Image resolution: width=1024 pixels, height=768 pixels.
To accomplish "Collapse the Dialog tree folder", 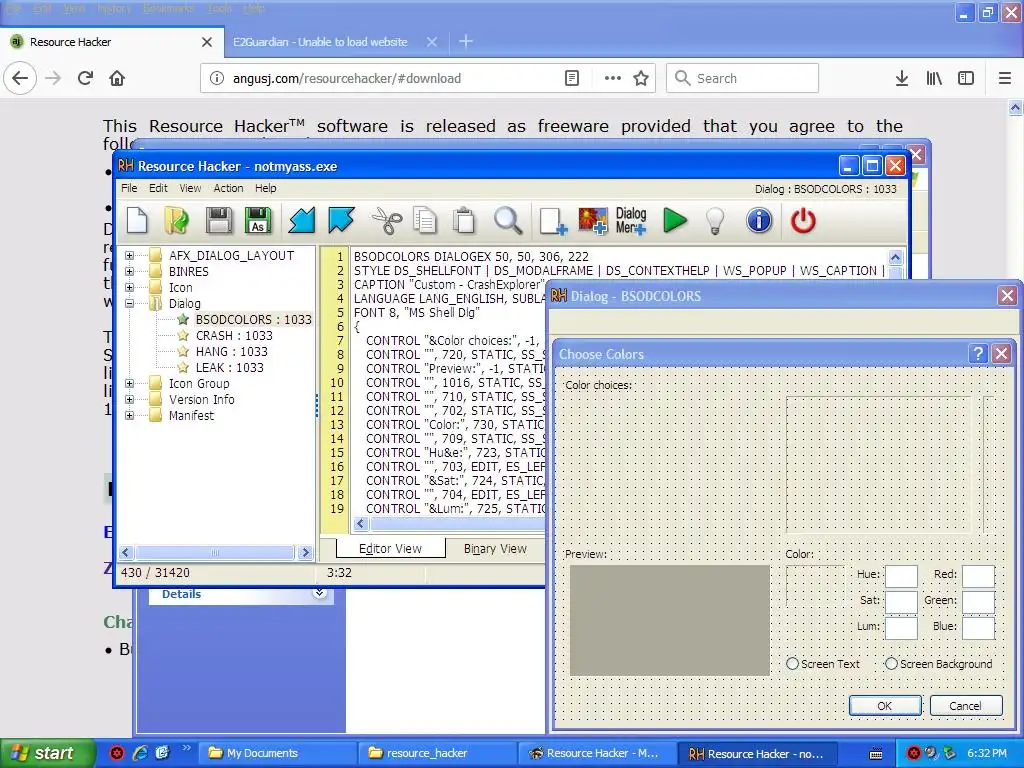I will click(x=129, y=303).
